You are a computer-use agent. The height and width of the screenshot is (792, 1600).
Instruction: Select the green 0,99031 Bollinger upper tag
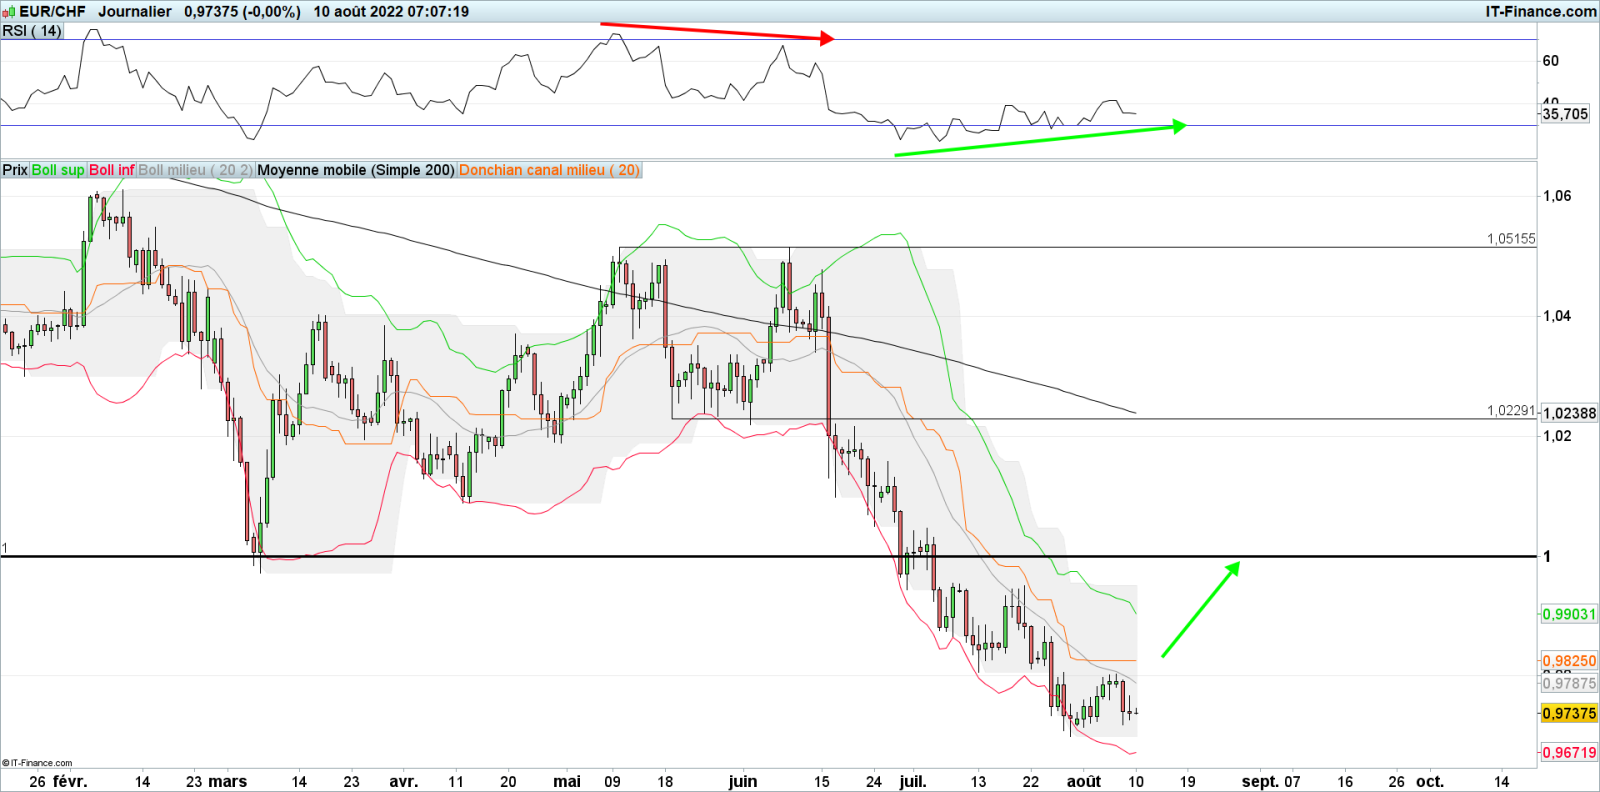[x=1568, y=614]
